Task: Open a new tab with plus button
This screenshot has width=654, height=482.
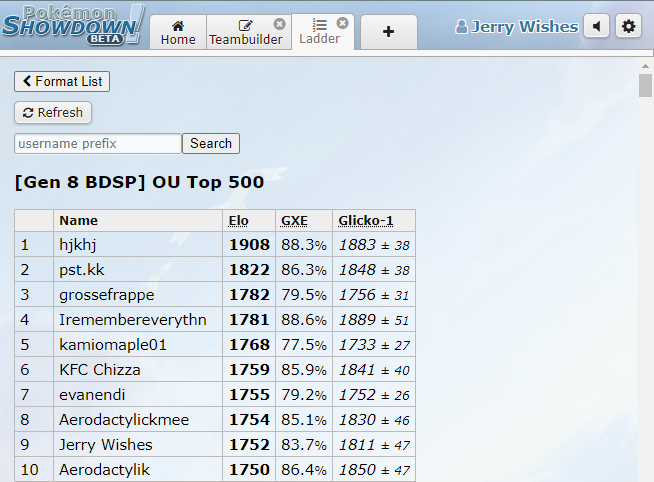Action: (x=388, y=32)
